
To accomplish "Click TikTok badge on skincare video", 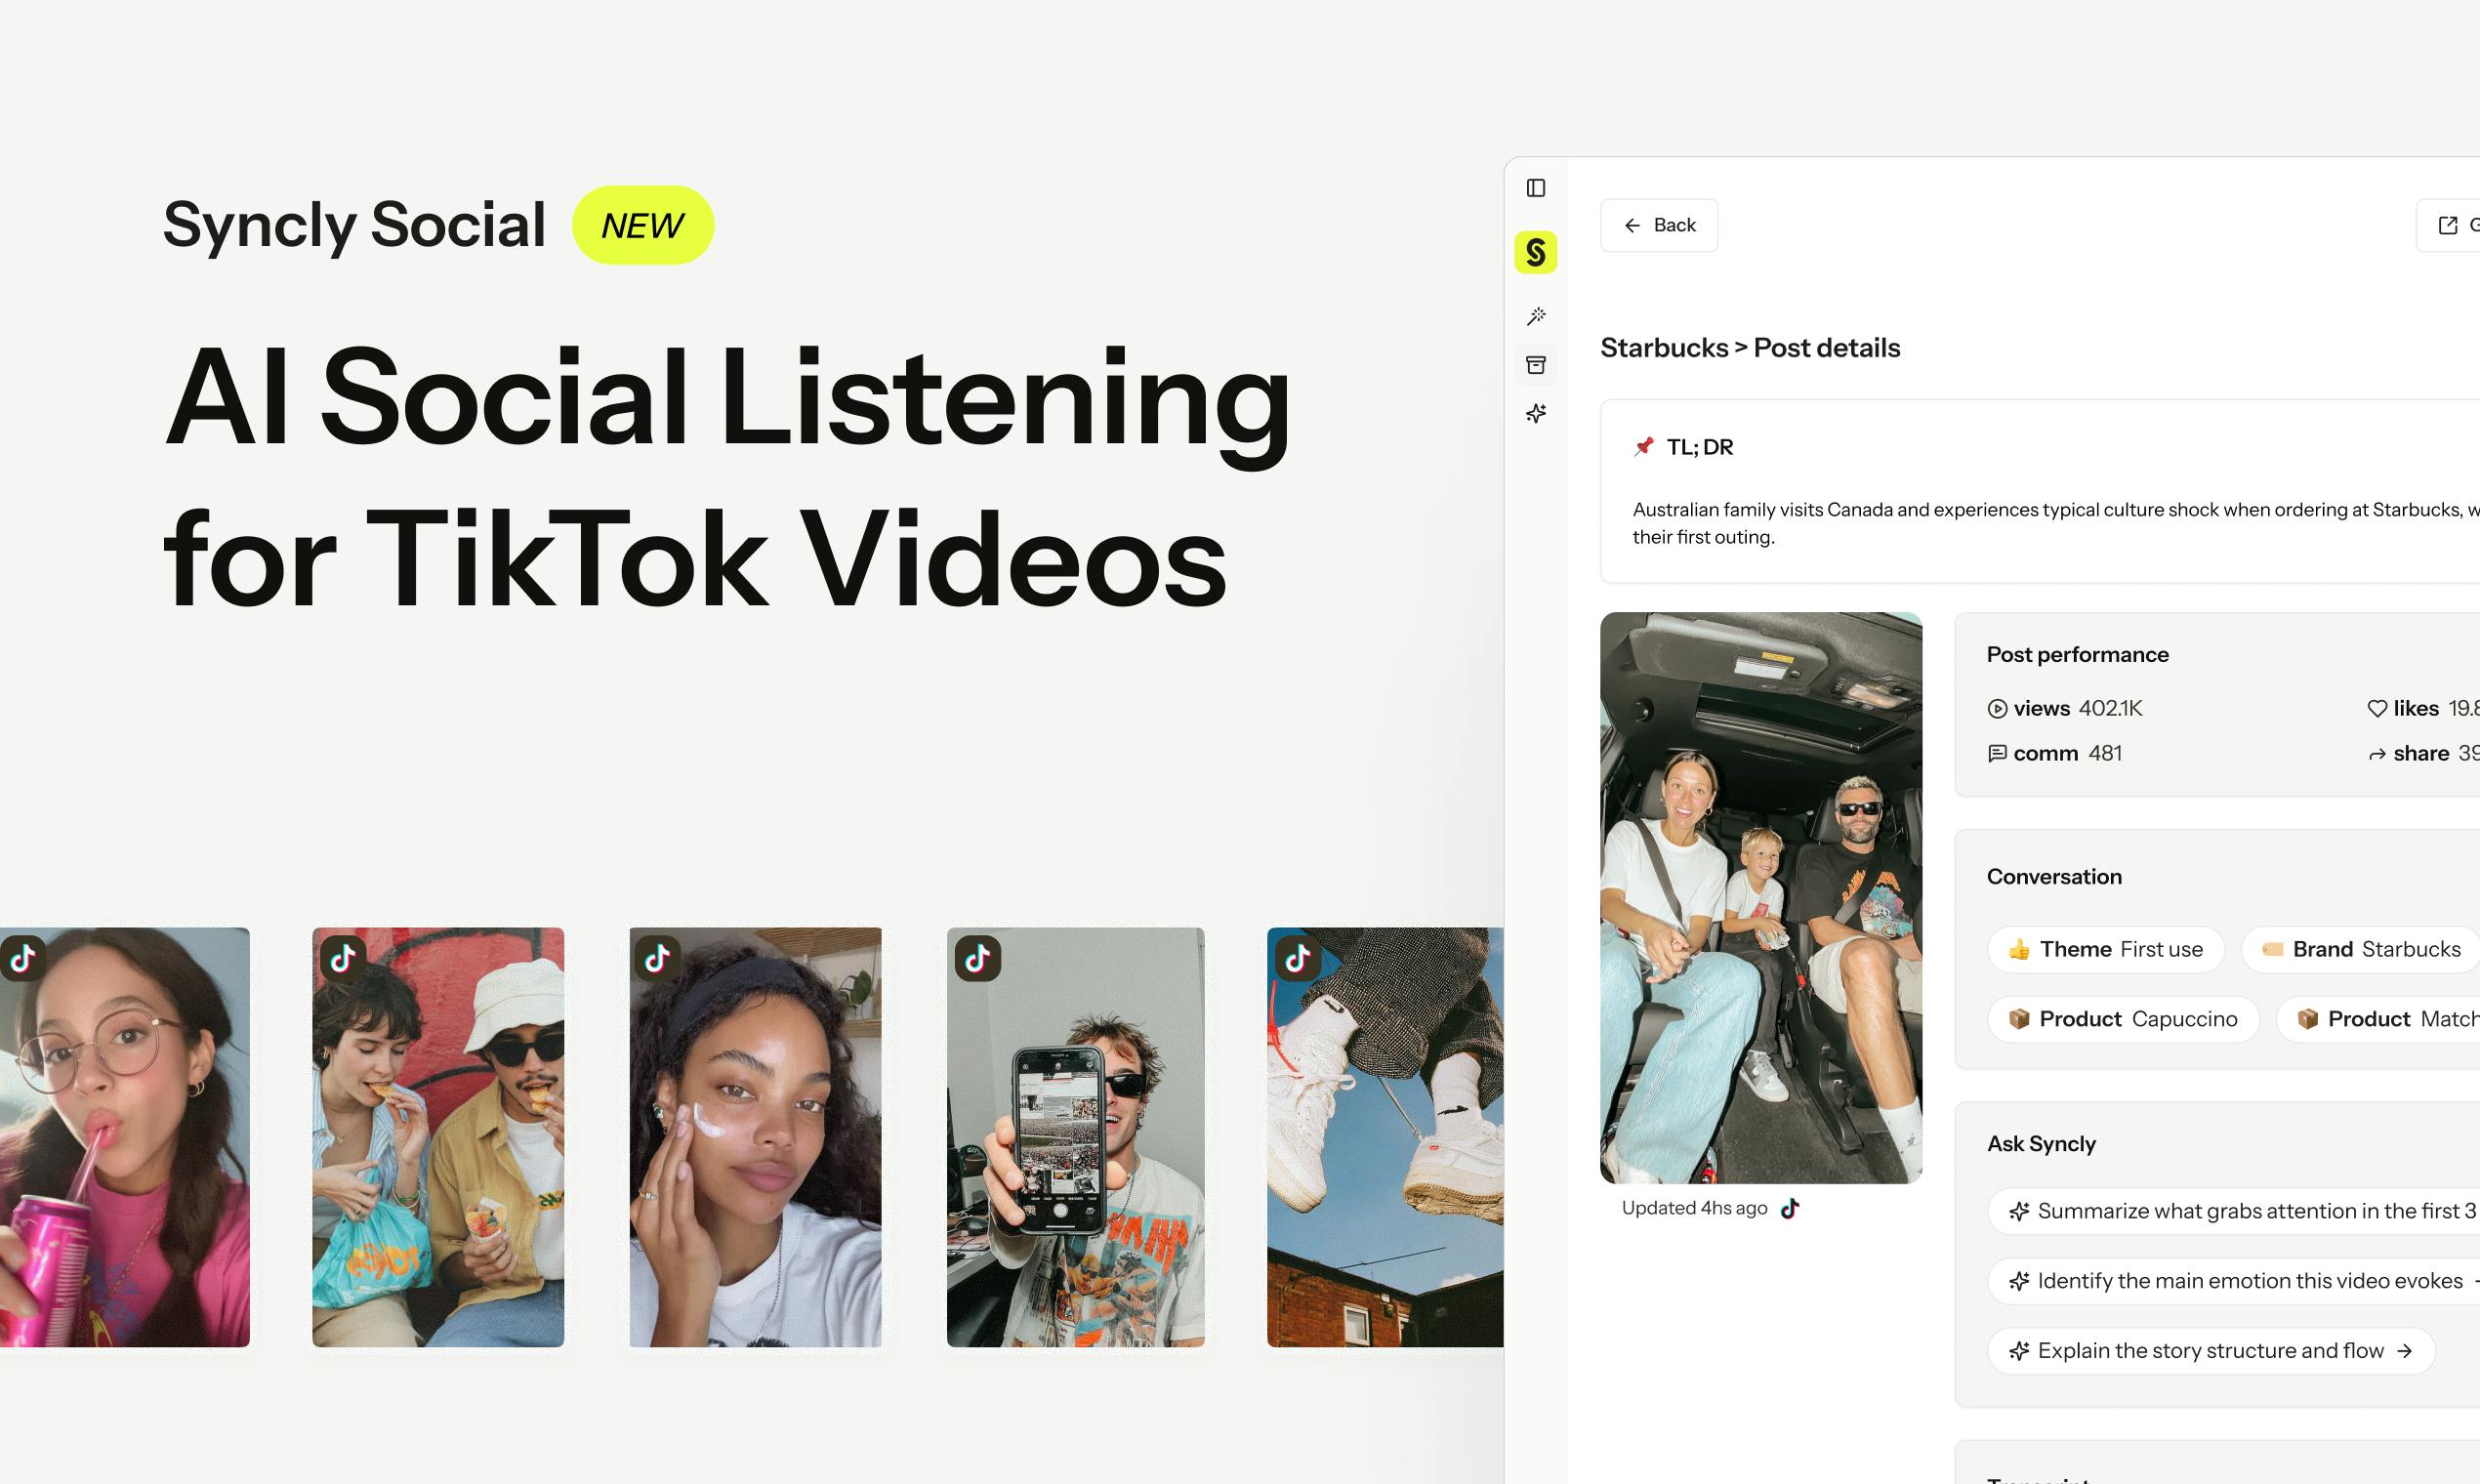I will point(658,958).
